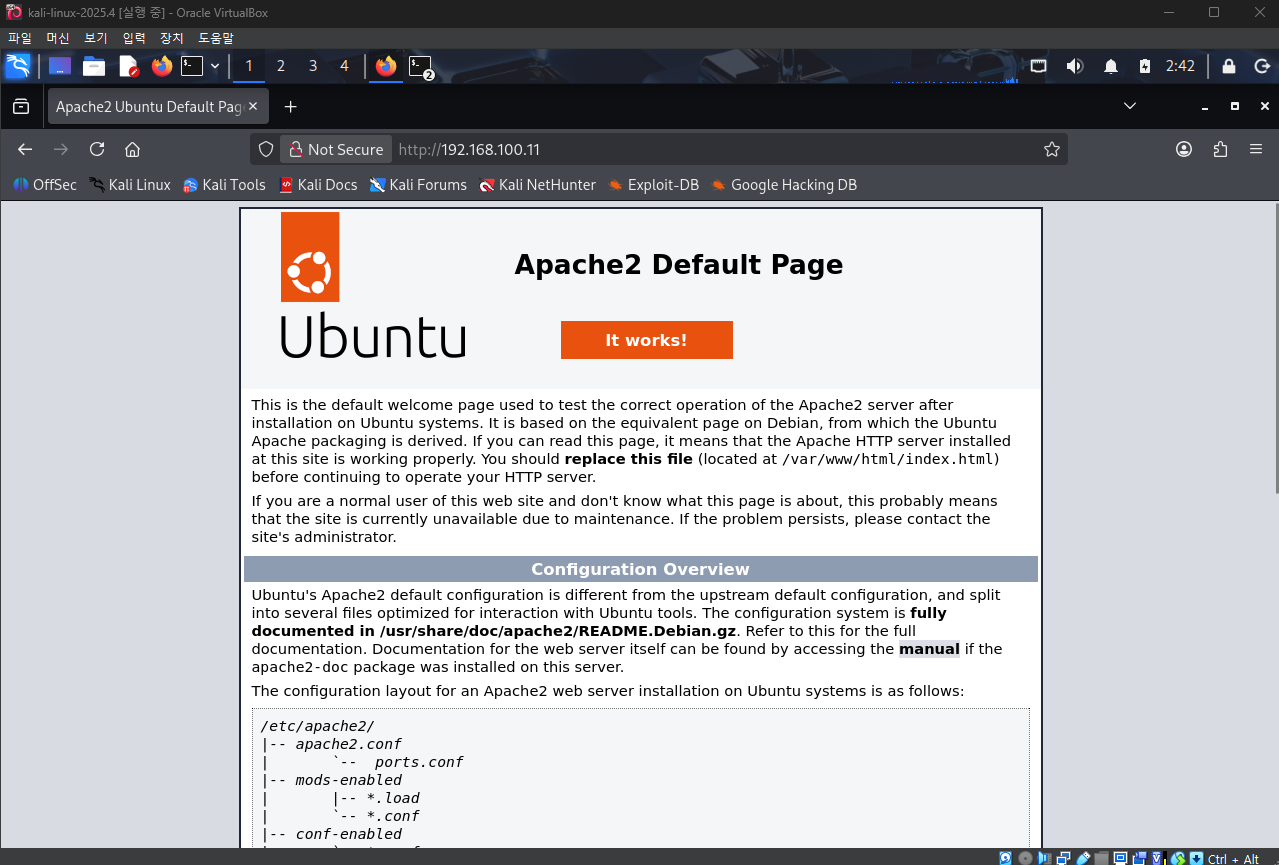Launch Firefox from the panel launcher

162,66
